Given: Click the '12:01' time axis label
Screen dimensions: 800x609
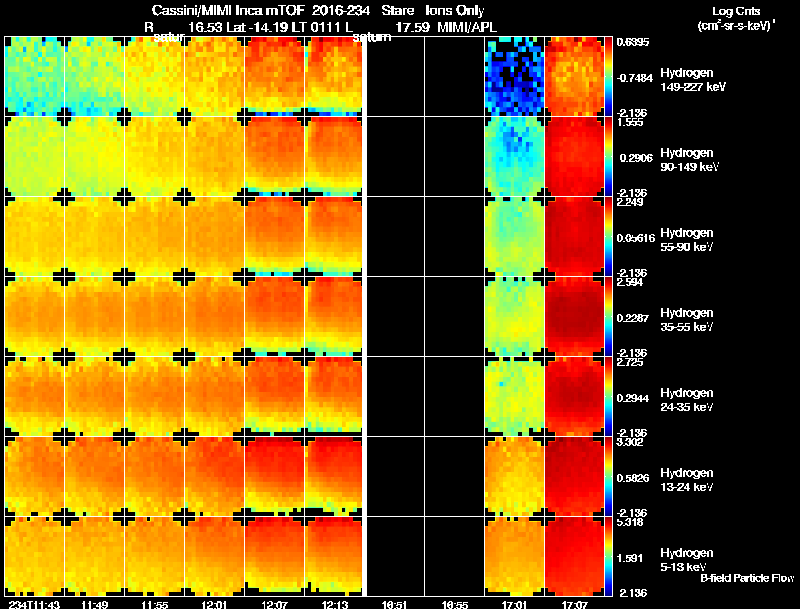Looking at the screenshot, I should (214, 604).
